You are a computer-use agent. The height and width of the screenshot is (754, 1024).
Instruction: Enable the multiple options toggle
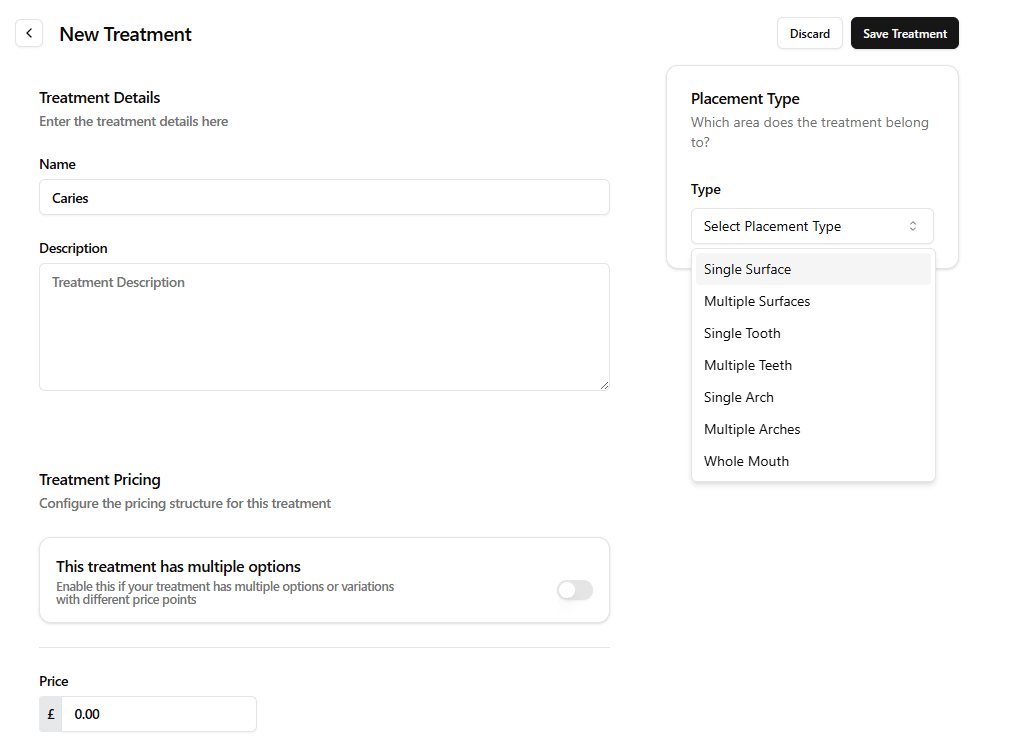[x=574, y=590]
